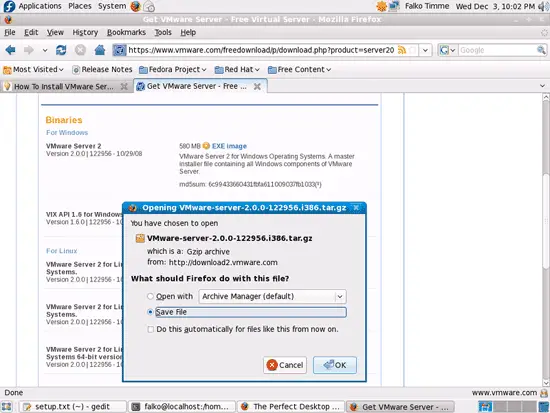Screen dimensions: 550x413
Task: Open the Tools menu
Action: pos(163,32)
